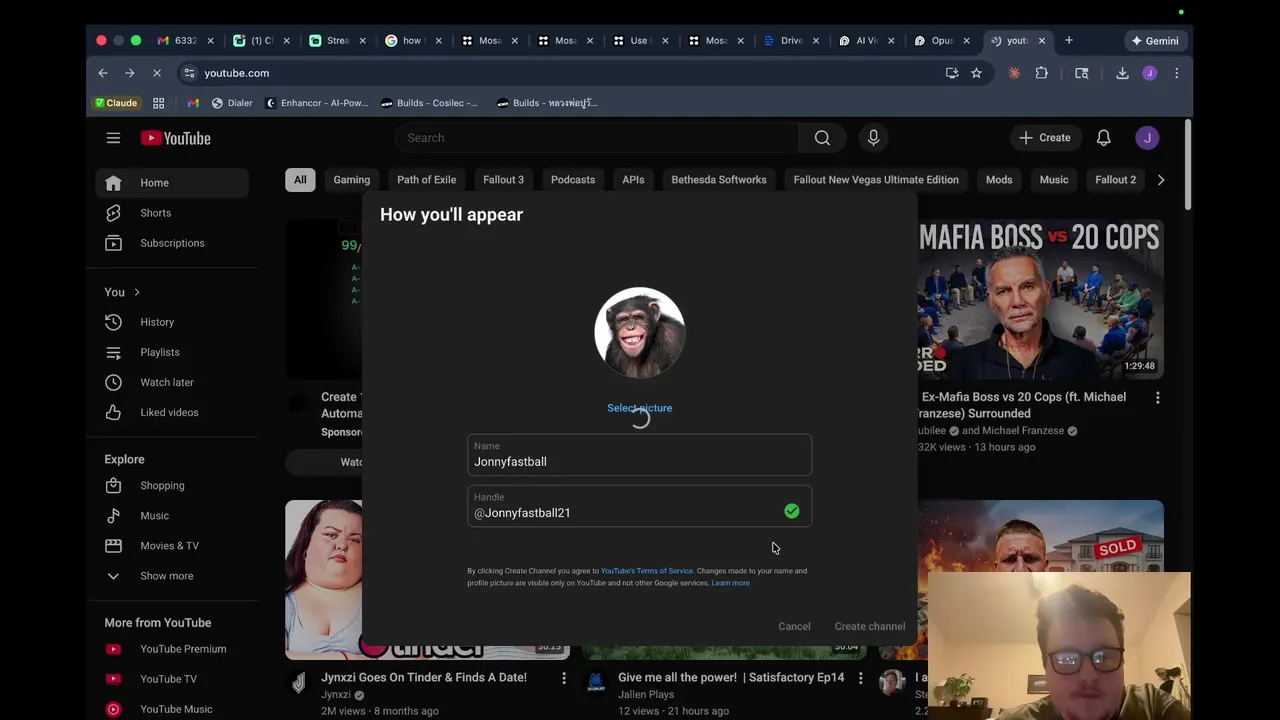This screenshot has height=720, width=1280.
Task: Go to Home in the sidebar
Action: coord(172,183)
